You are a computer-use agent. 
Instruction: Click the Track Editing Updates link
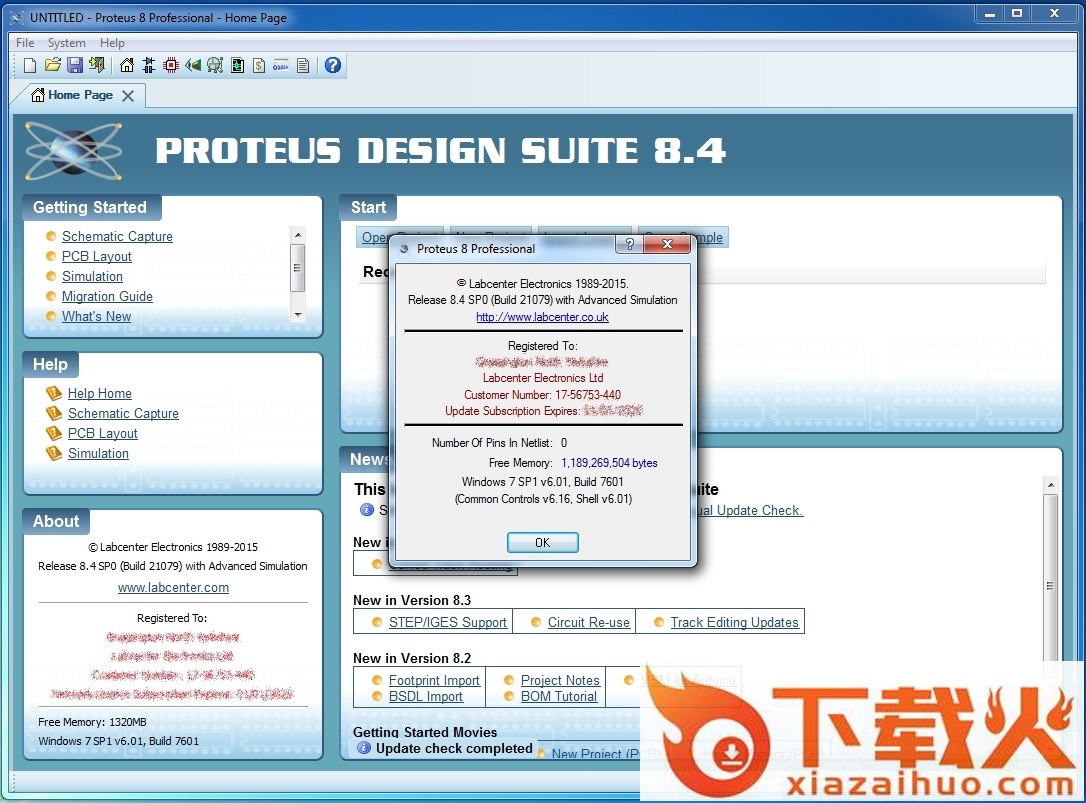(x=734, y=622)
